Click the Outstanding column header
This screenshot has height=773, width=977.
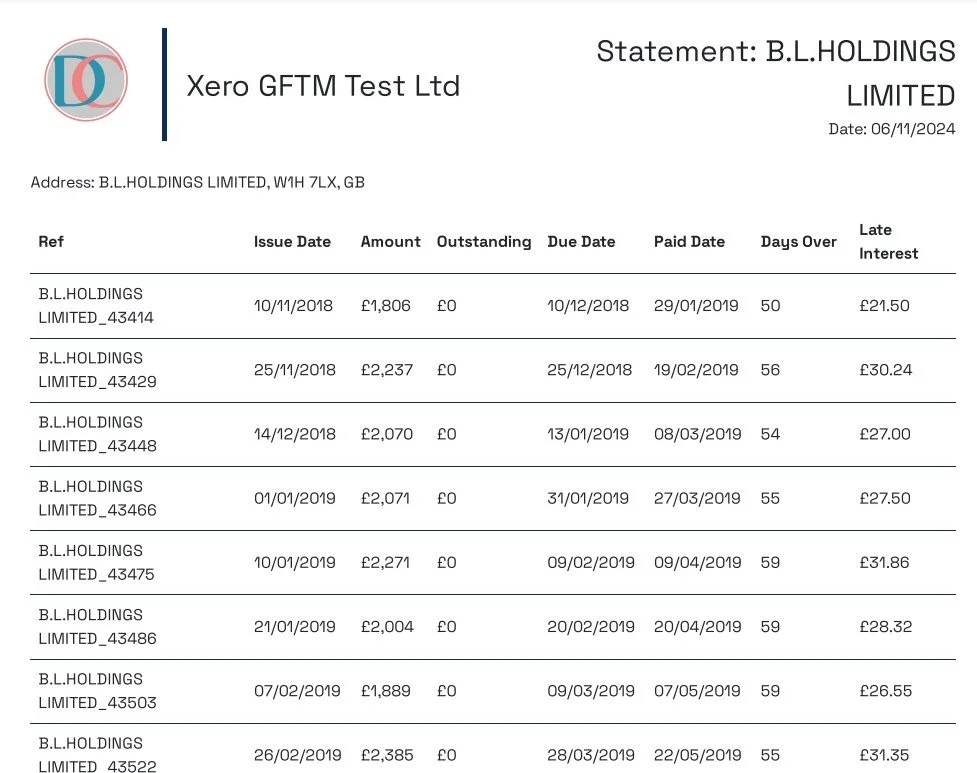pos(484,242)
